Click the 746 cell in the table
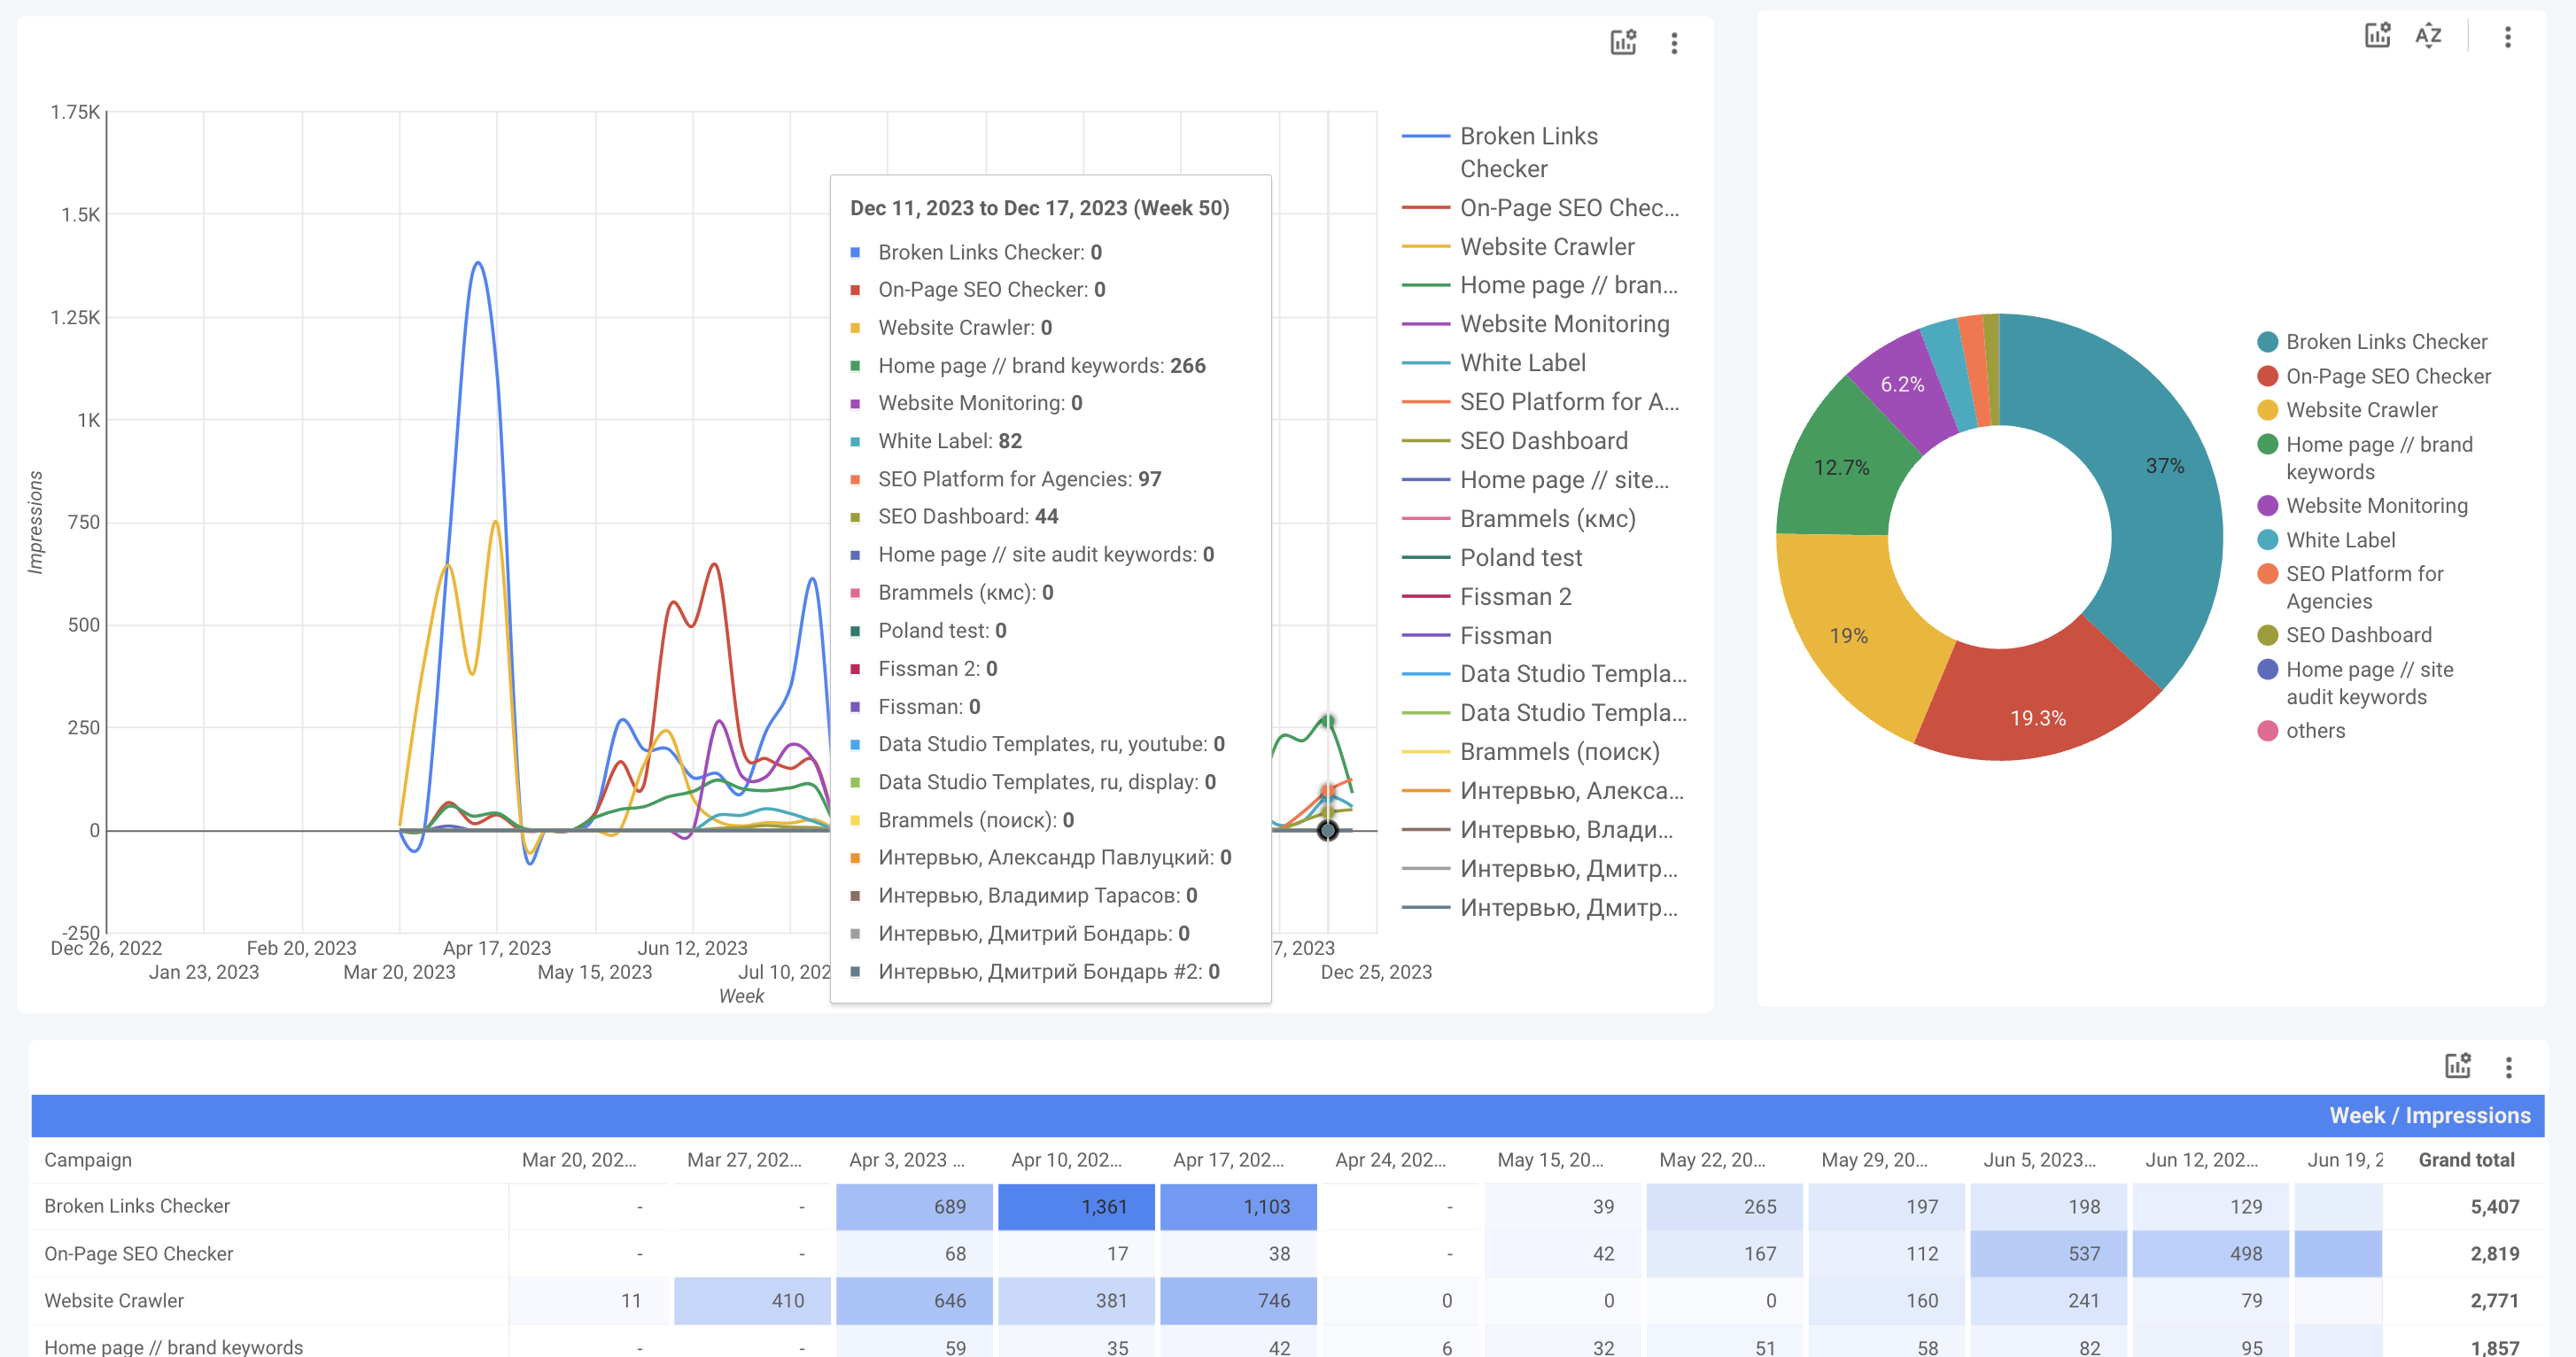The width and height of the screenshot is (2576, 1357). coord(1238,1301)
